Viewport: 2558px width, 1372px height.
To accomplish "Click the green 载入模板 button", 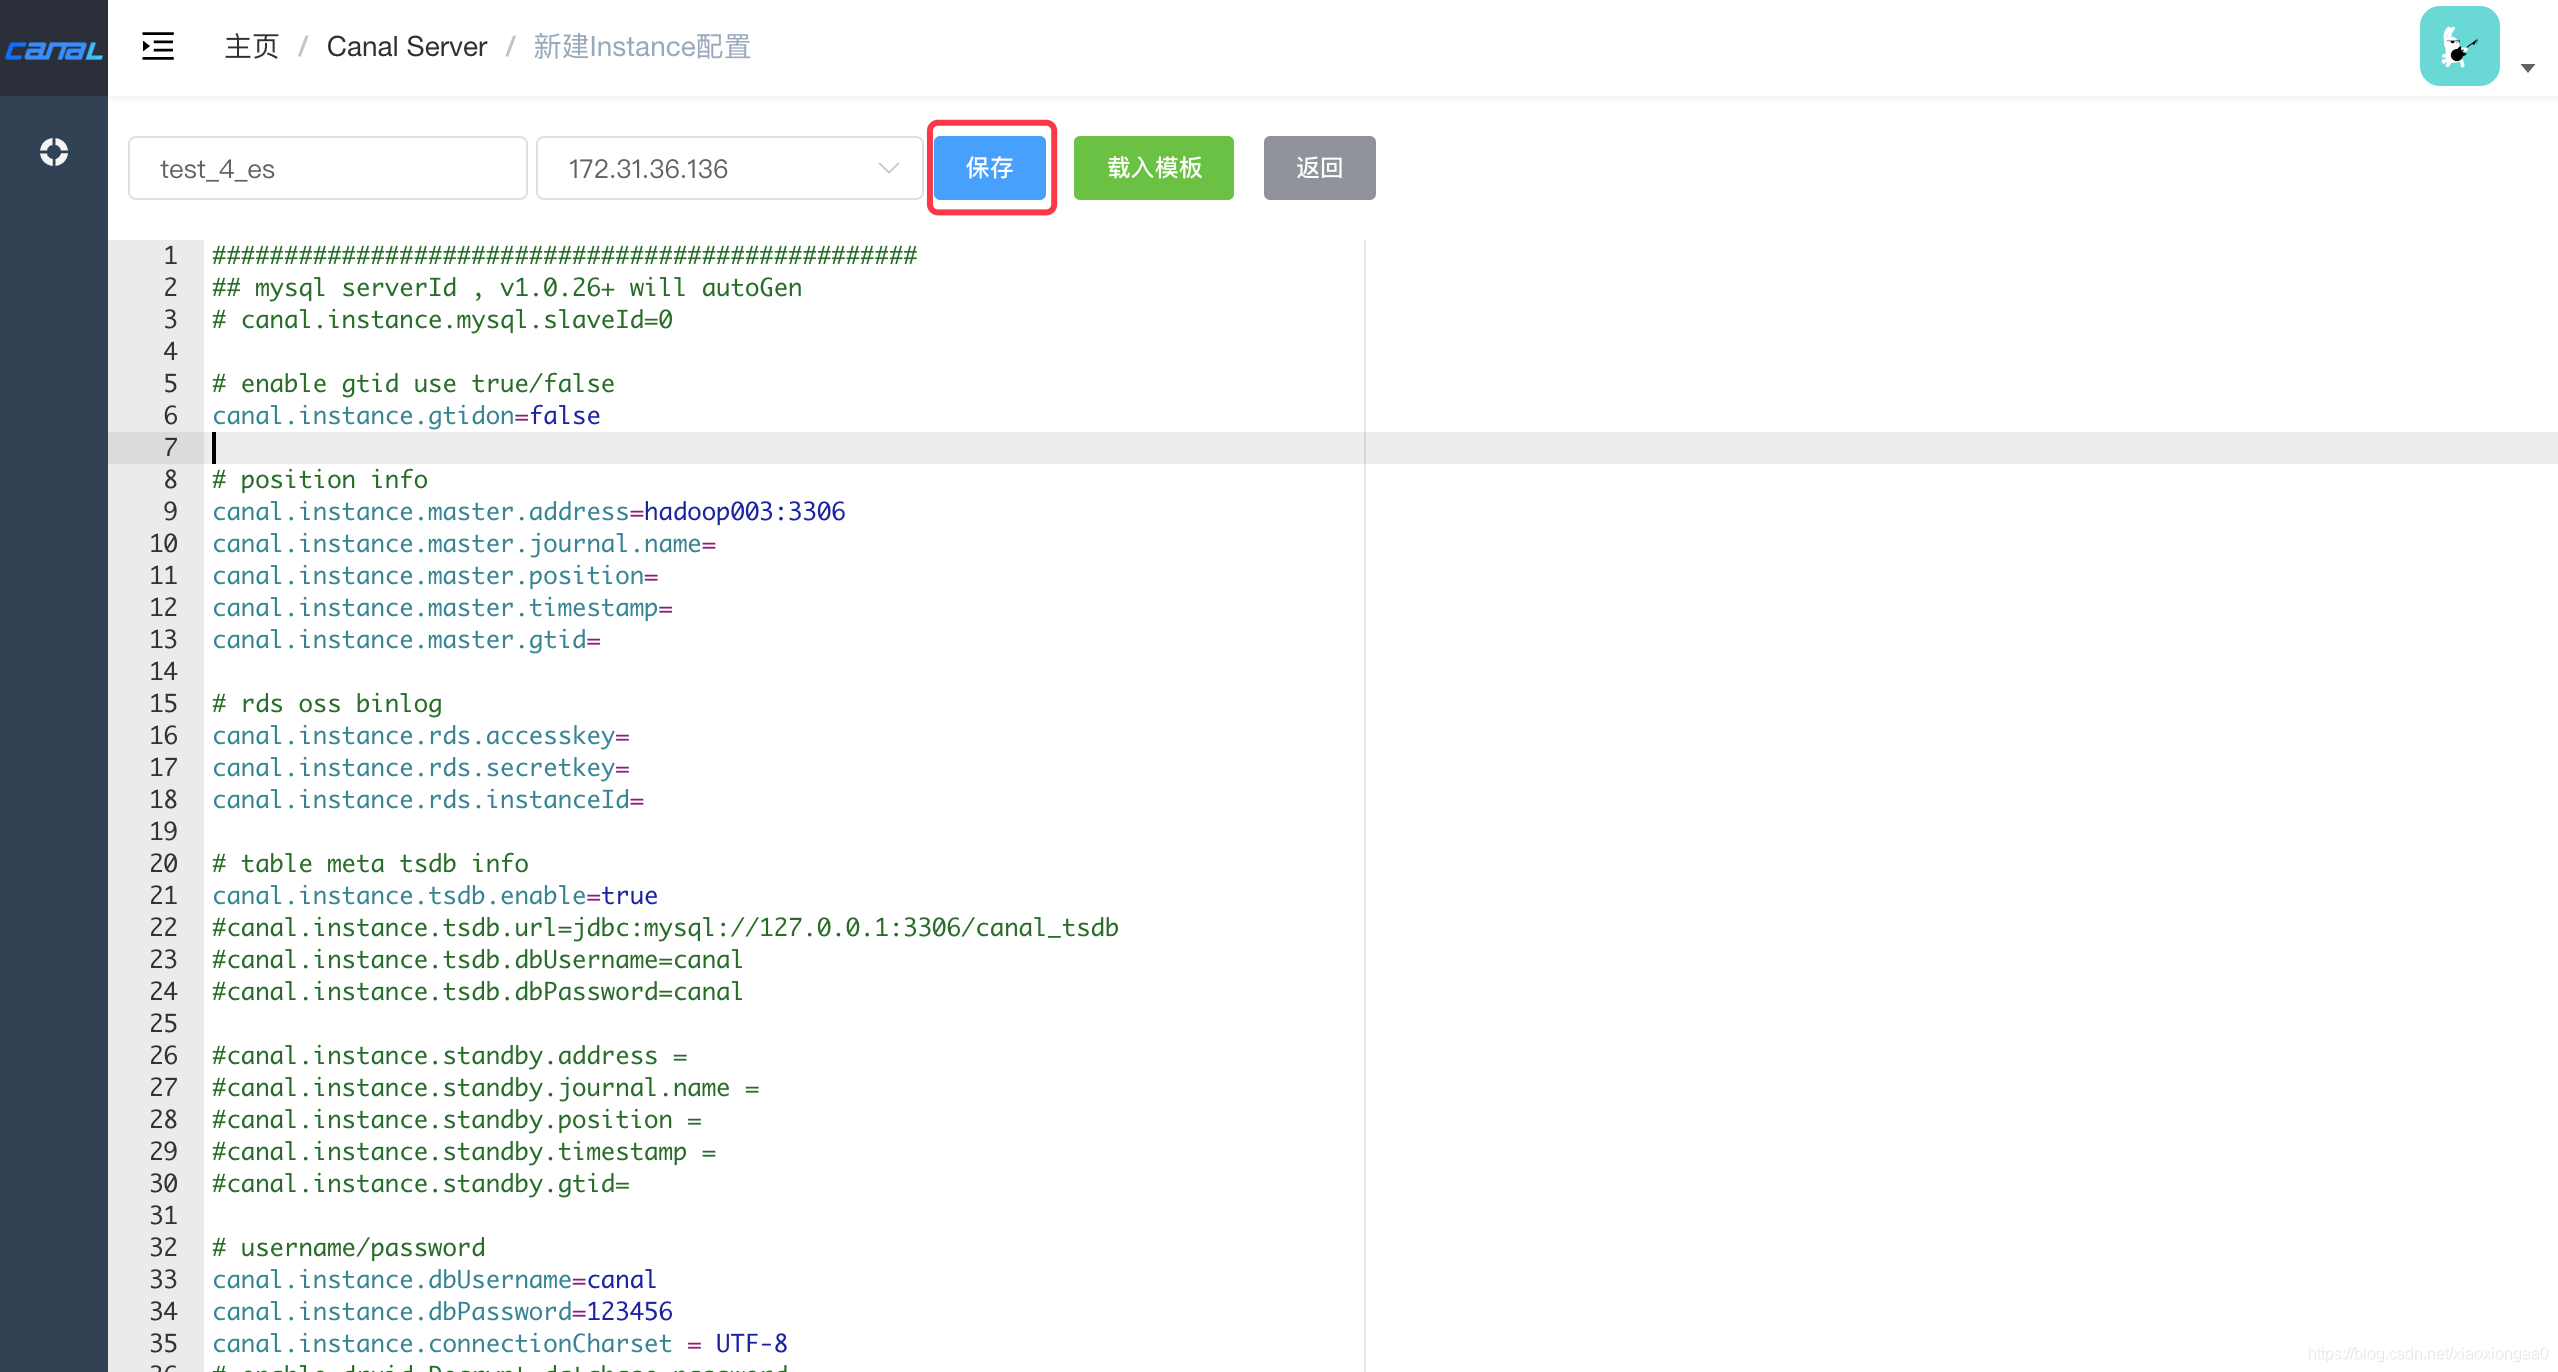I will pyautogui.click(x=1153, y=168).
